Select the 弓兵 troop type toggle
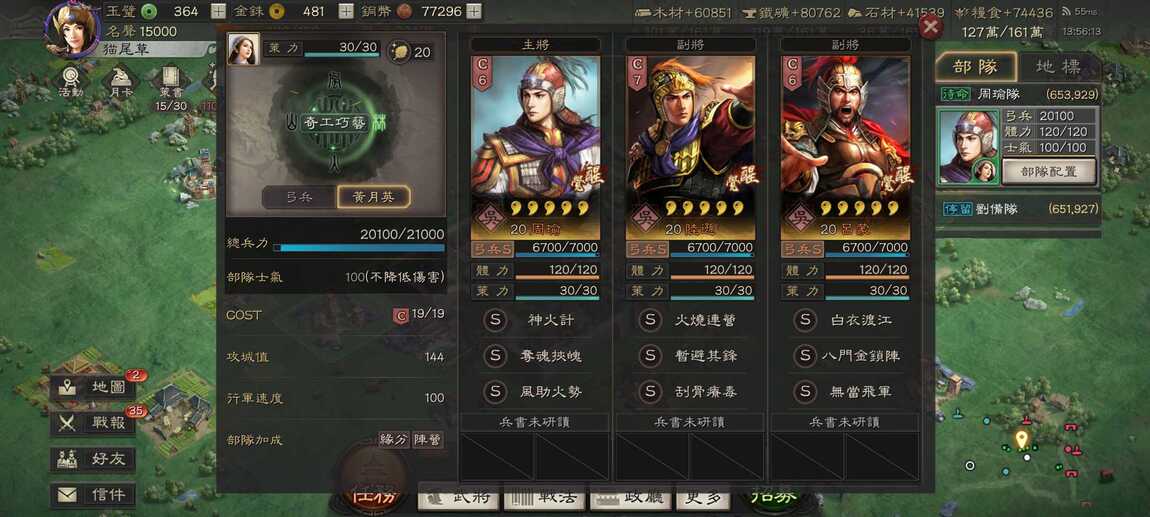1150x517 pixels. tap(299, 197)
